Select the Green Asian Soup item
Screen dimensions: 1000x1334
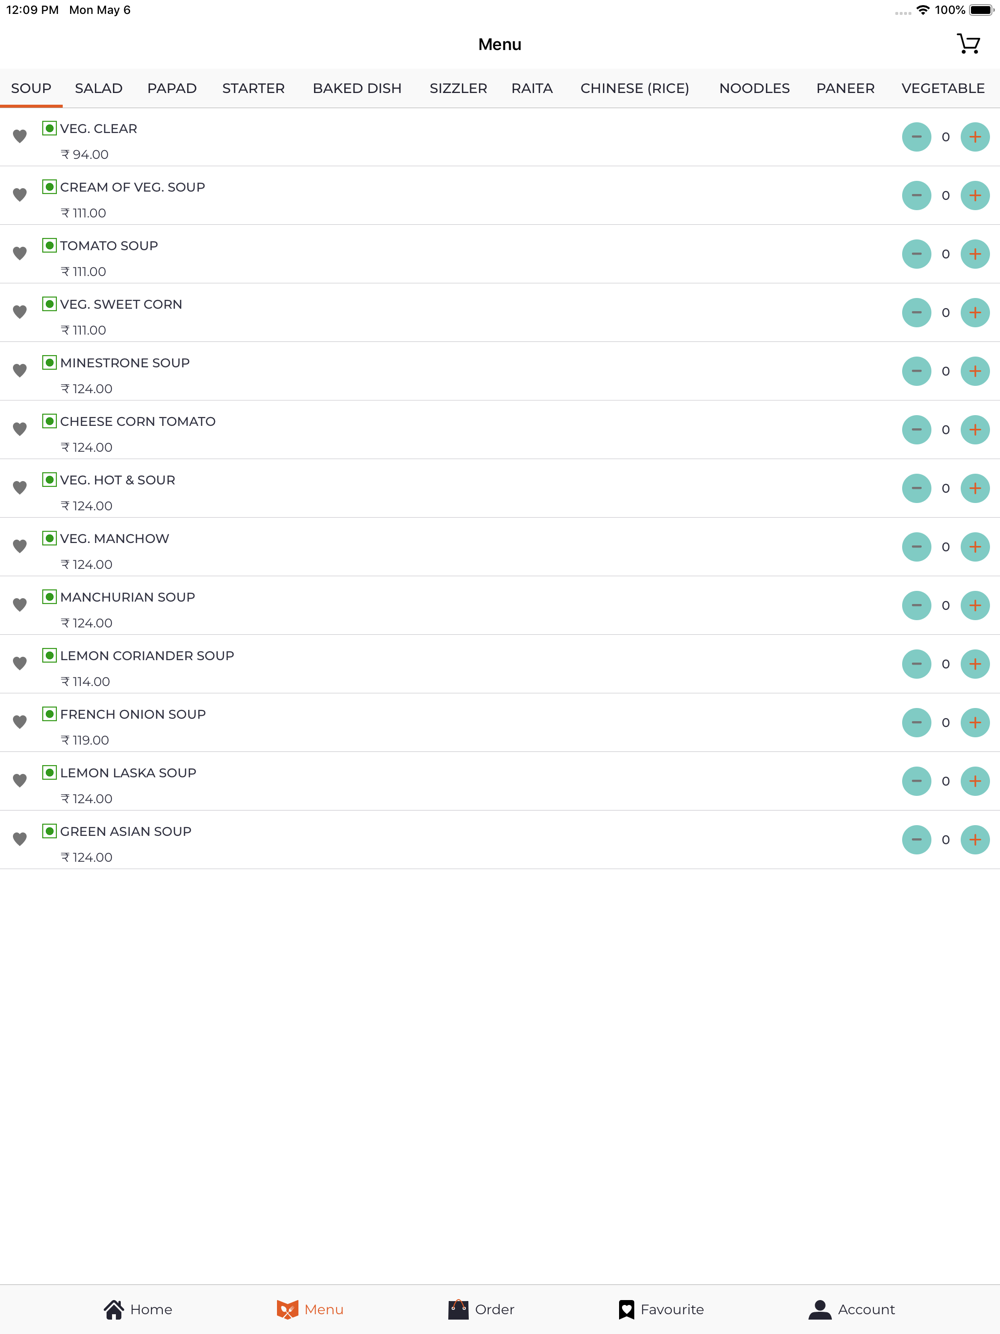point(500,840)
